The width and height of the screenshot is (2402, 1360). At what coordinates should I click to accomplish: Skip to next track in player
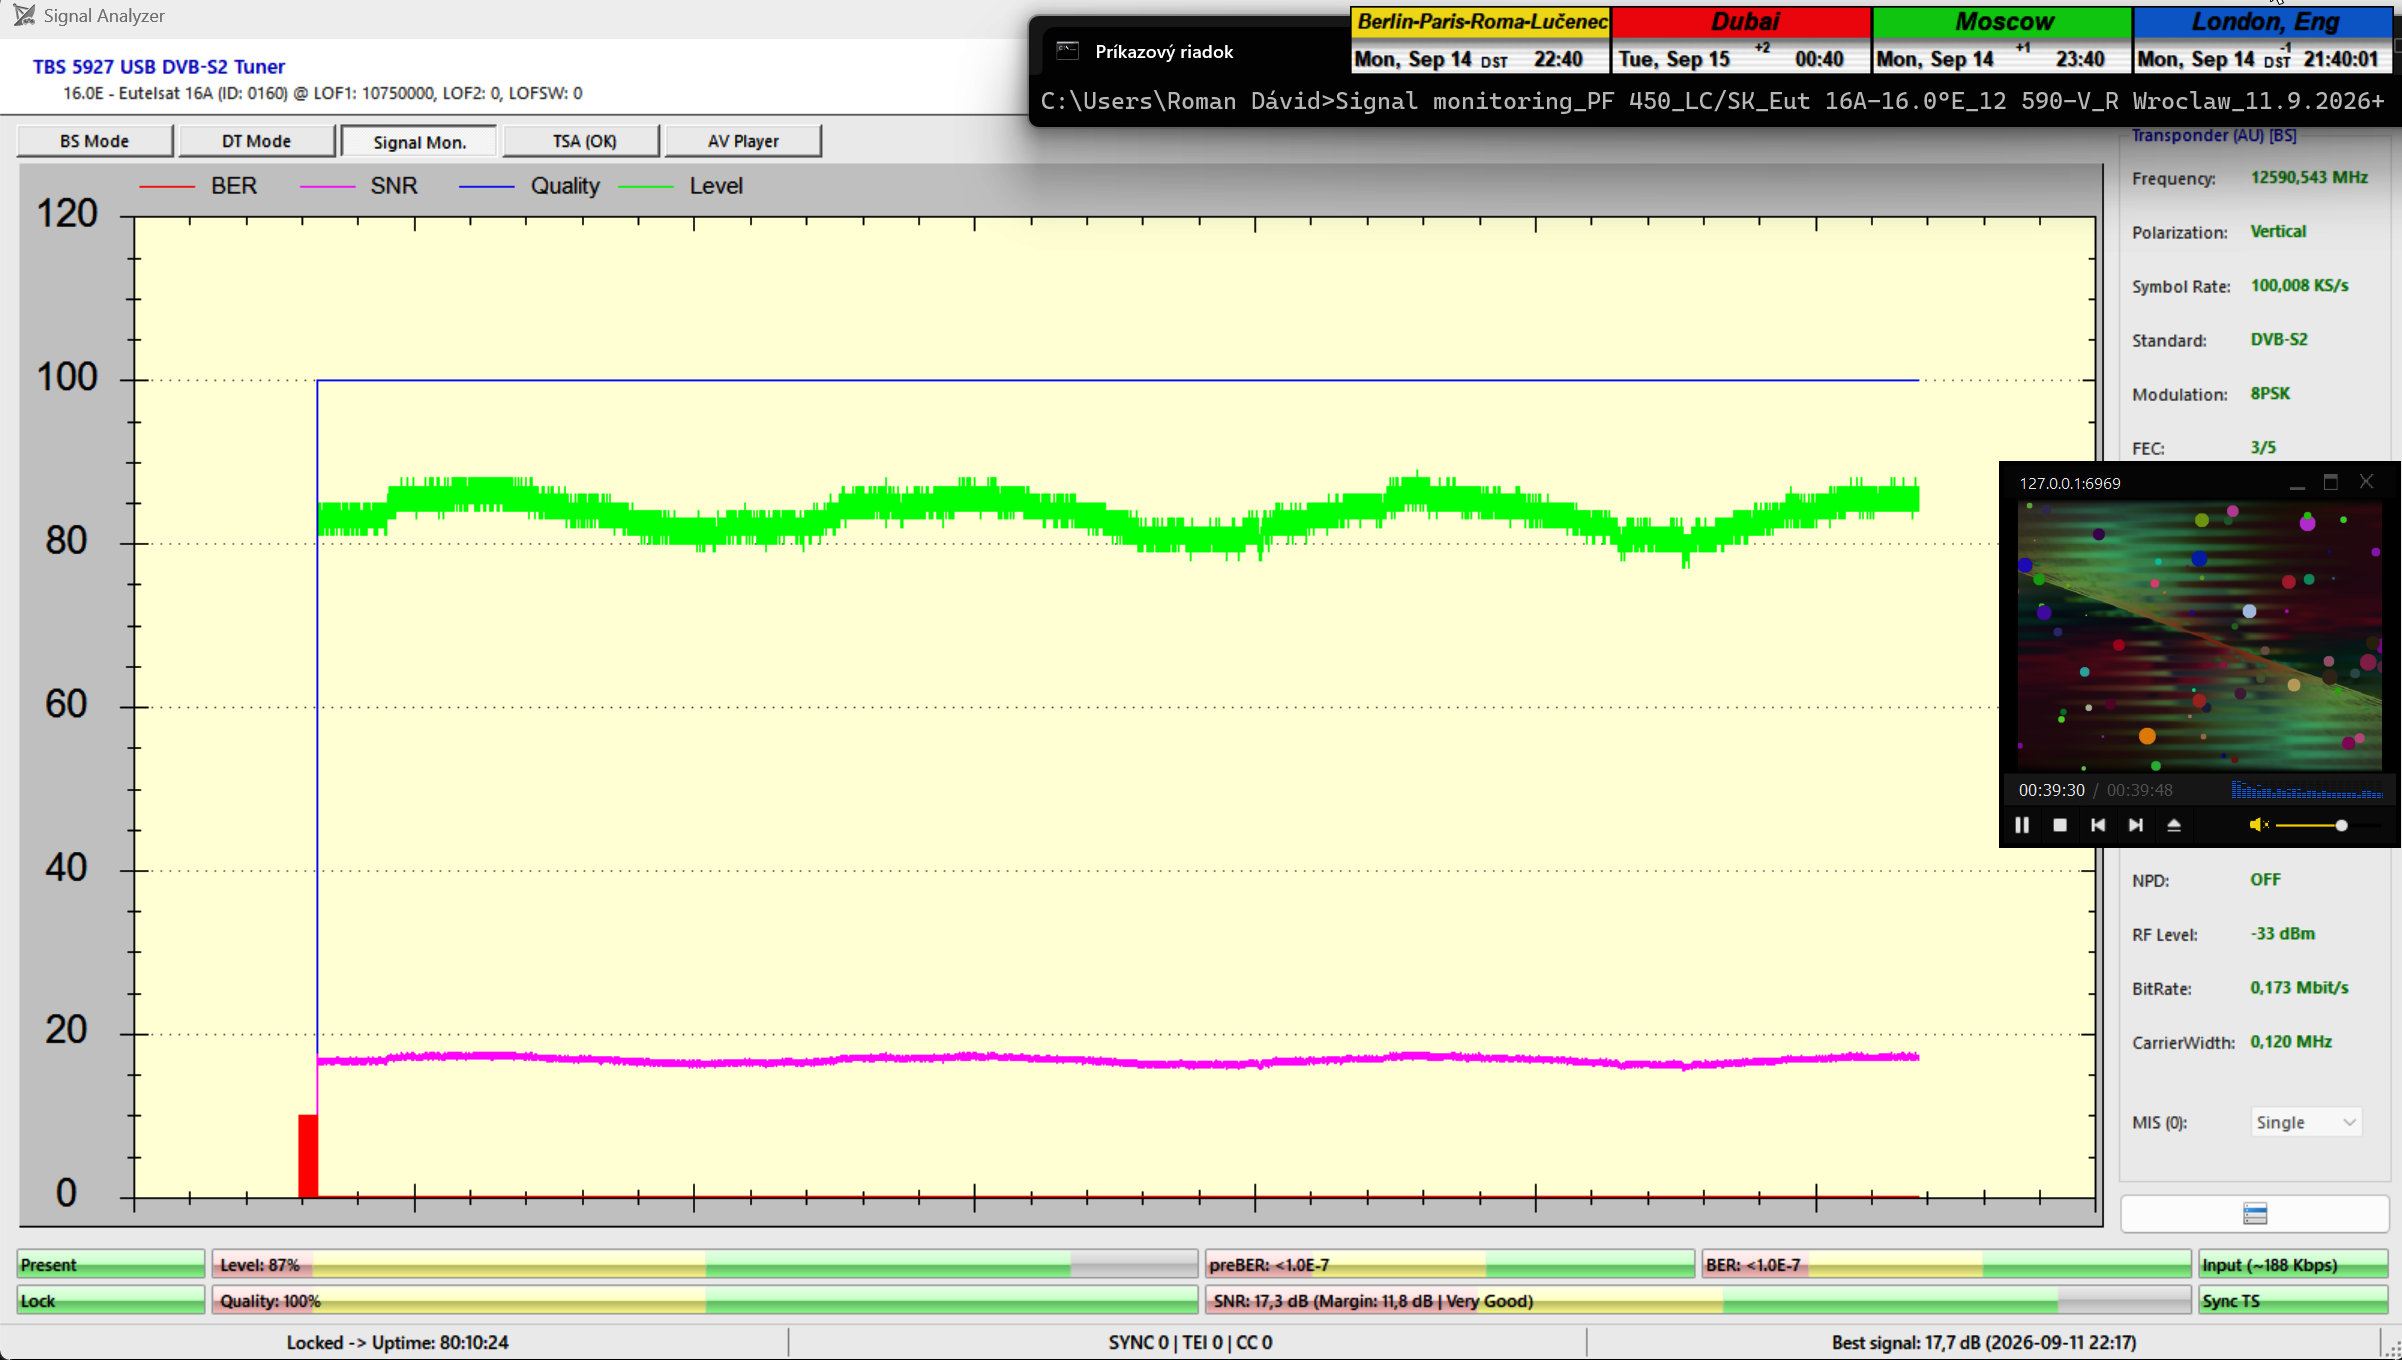(2136, 825)
